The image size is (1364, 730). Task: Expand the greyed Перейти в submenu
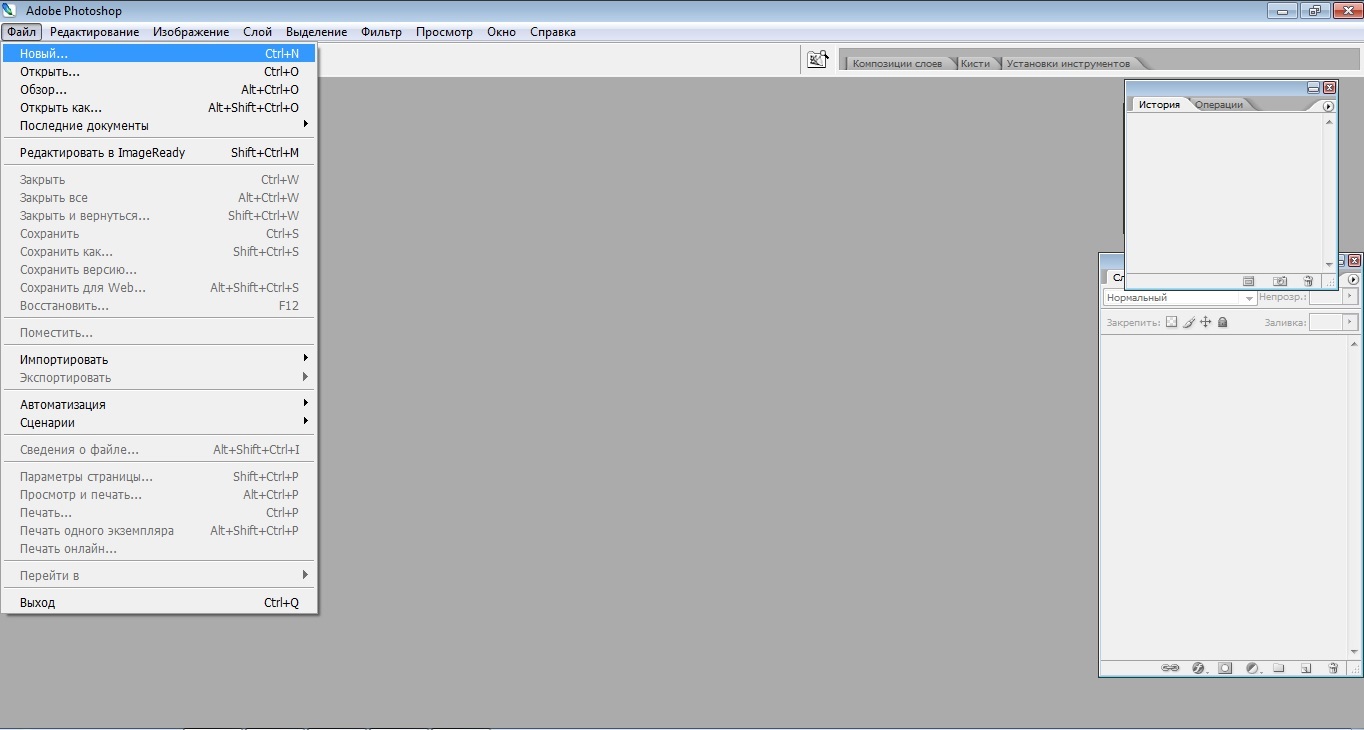[160, 575]
